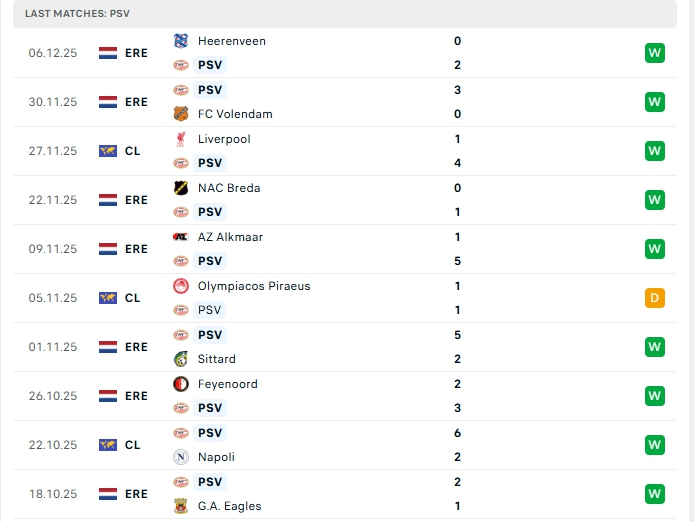Click the Olympiacos Piraeus club crest
Viewport: 694px width, 522px height.
tap(181, 286)
